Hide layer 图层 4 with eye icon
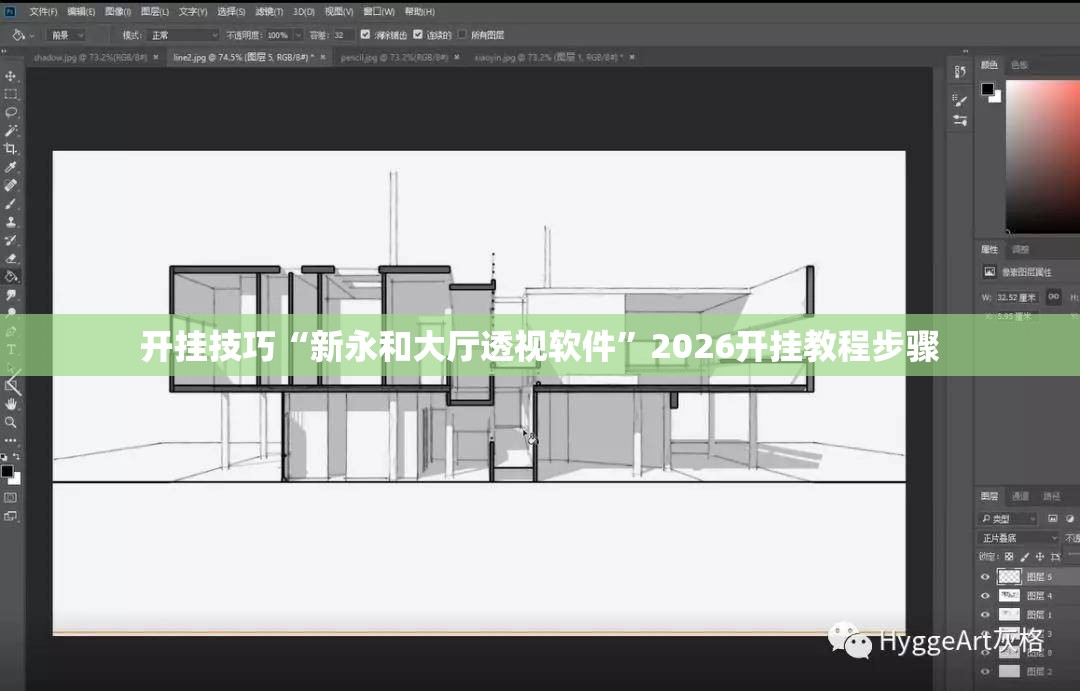Viewport: 1080px width, 691px height. pos(985,596)
